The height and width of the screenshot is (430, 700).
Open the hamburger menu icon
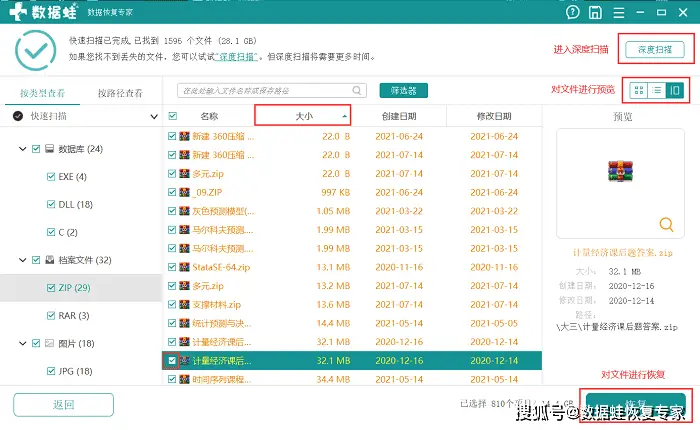(619, 13)
